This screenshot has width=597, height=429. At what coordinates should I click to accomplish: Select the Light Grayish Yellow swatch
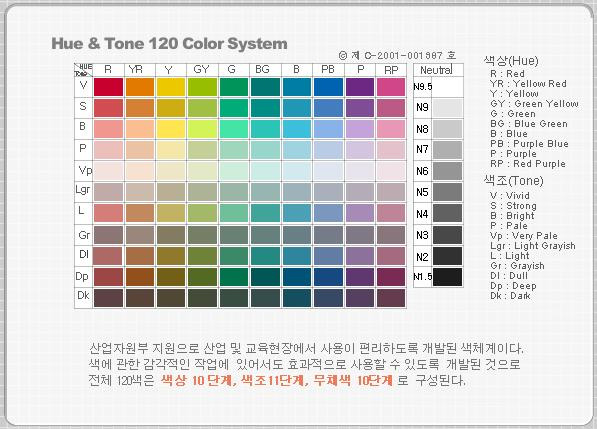[171, 192]
